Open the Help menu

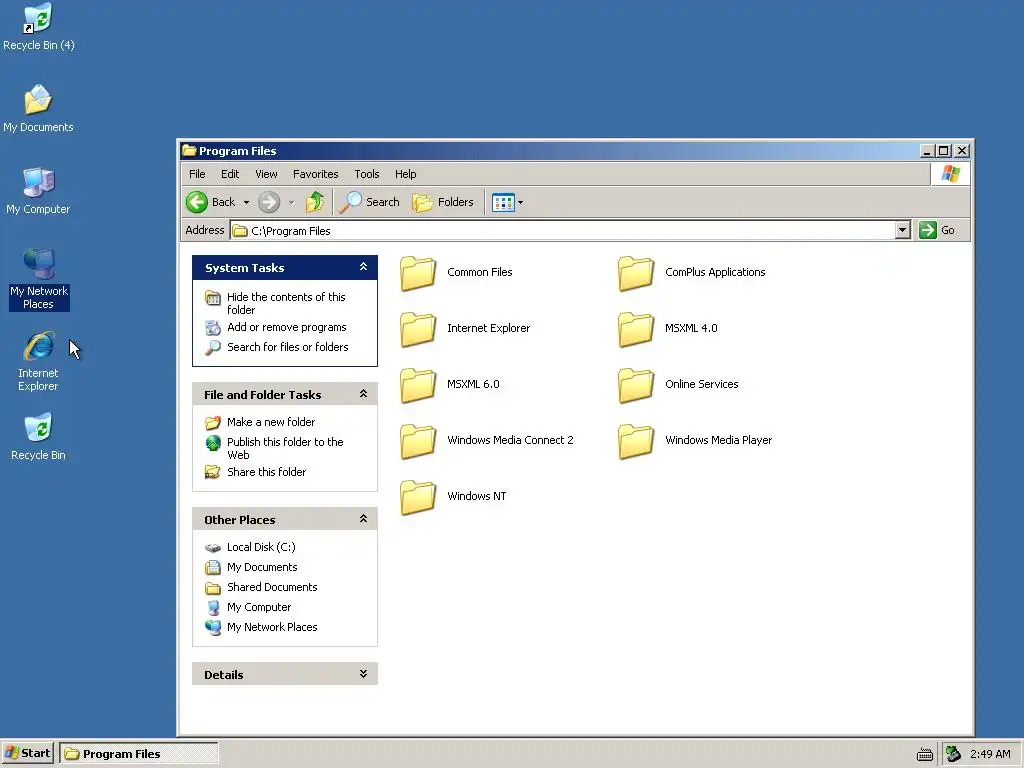(406, 174)
